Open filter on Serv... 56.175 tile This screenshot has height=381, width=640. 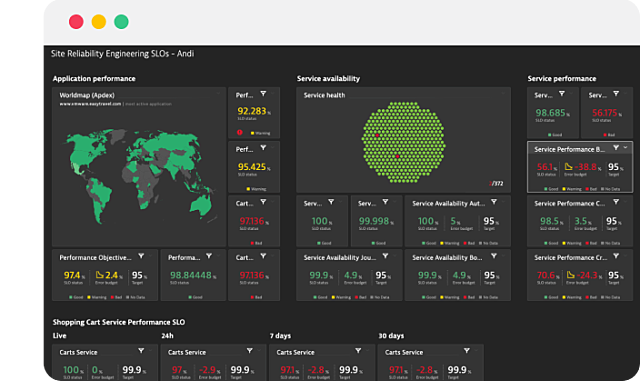click(616, 94)
